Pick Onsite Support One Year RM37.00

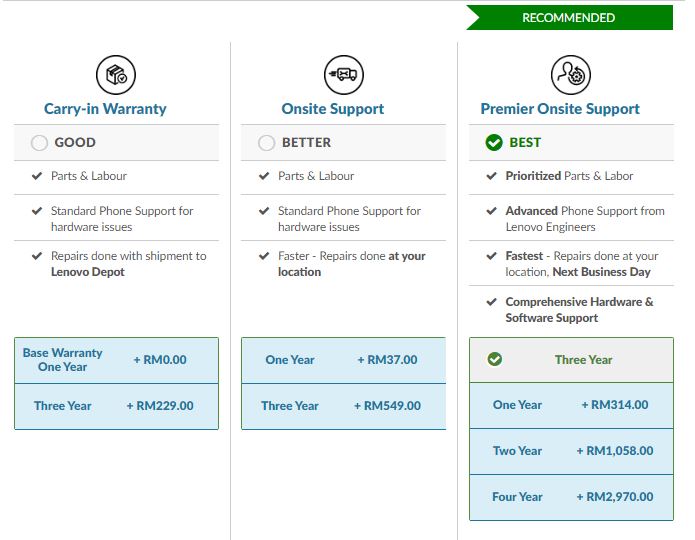point(343,360)
